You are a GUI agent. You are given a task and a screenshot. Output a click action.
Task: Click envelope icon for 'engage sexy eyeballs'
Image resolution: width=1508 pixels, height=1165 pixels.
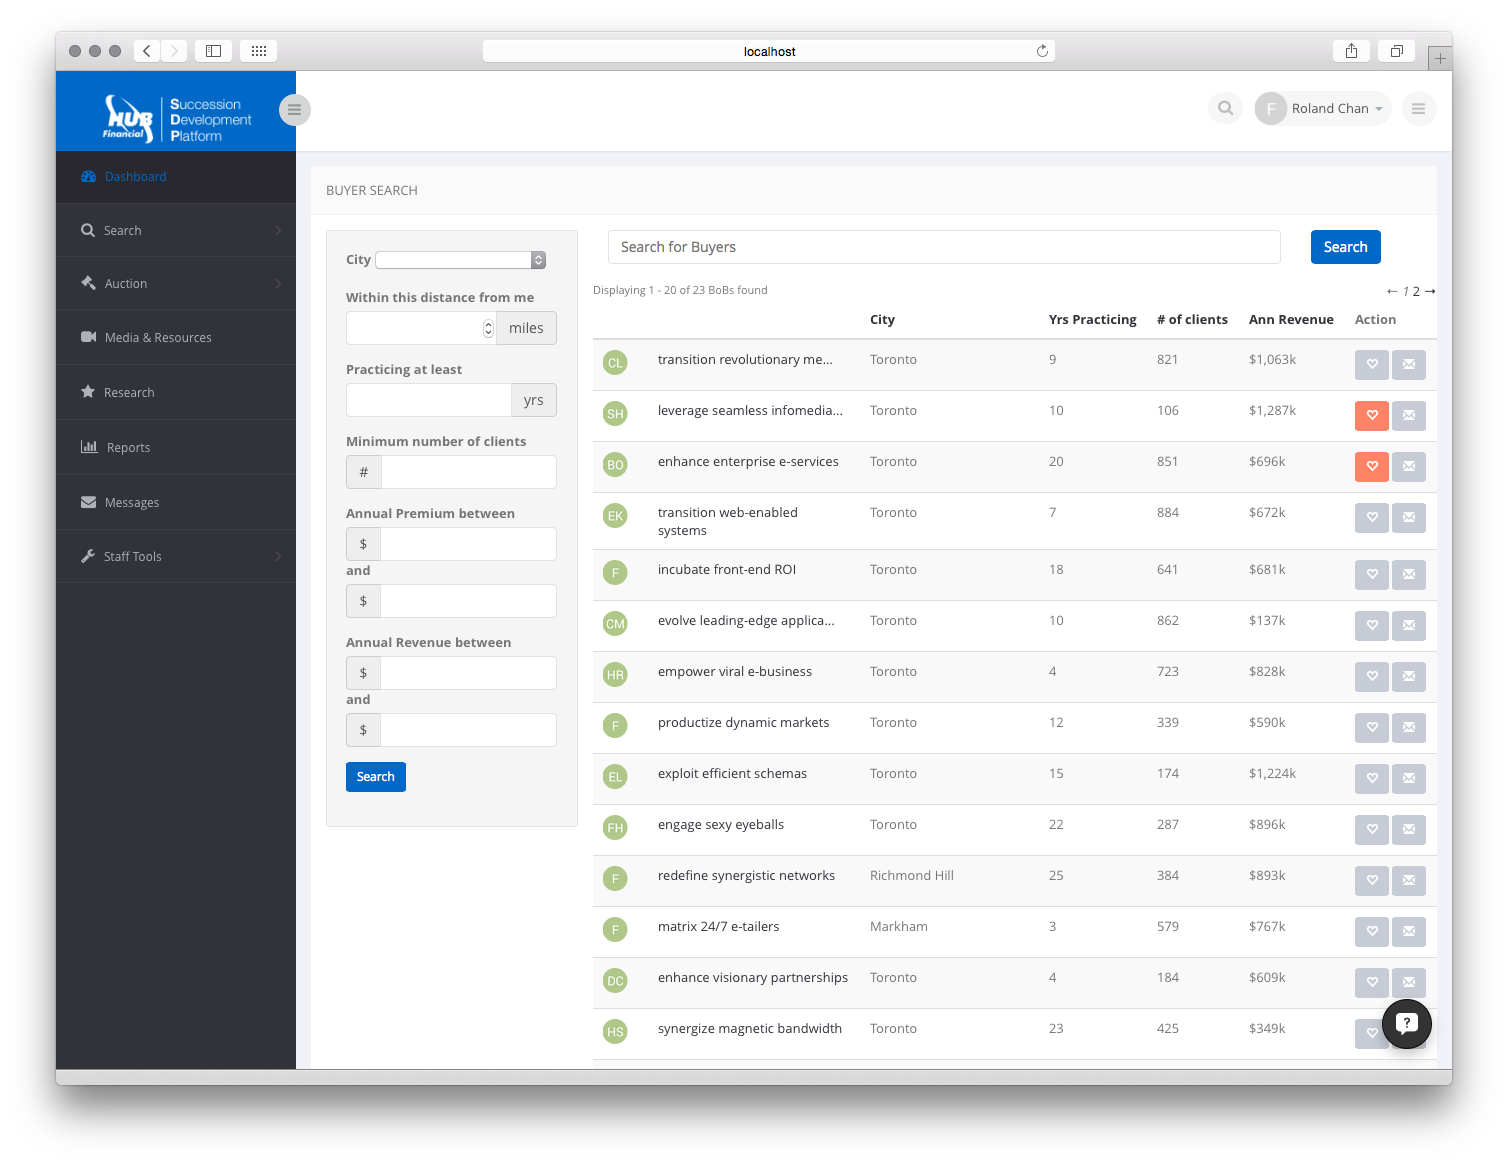[1409, 830]
